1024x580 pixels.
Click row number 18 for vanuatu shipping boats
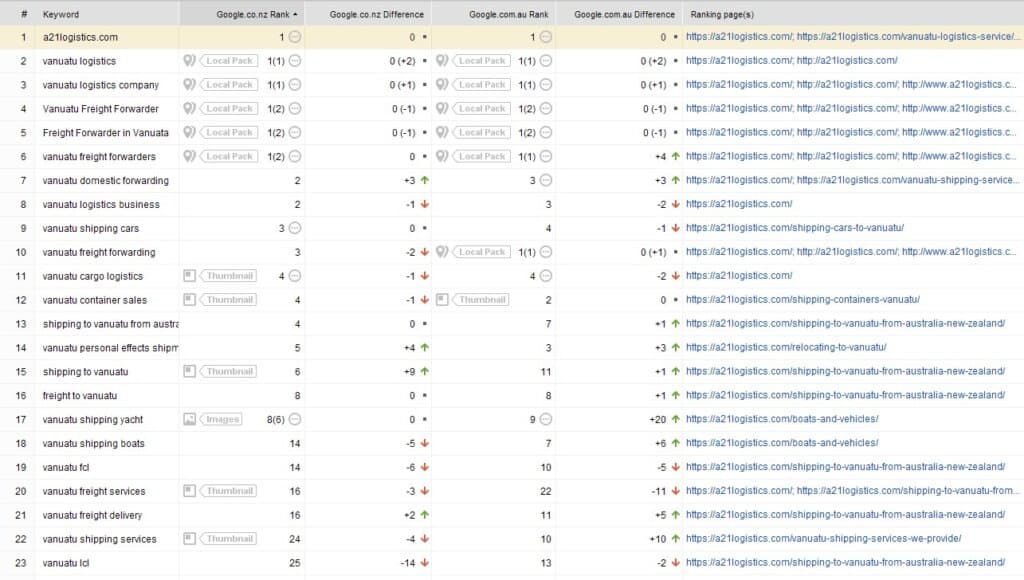21,443
